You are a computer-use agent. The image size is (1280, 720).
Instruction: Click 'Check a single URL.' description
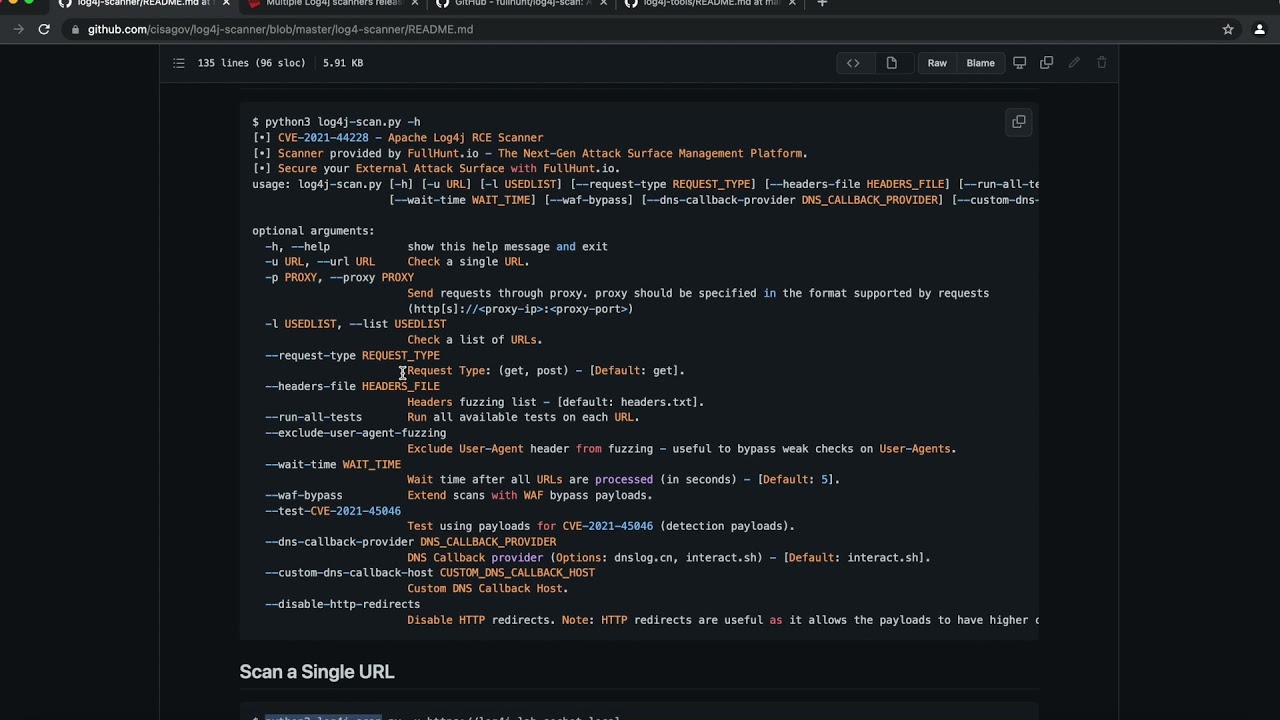(x=468, y=262)
